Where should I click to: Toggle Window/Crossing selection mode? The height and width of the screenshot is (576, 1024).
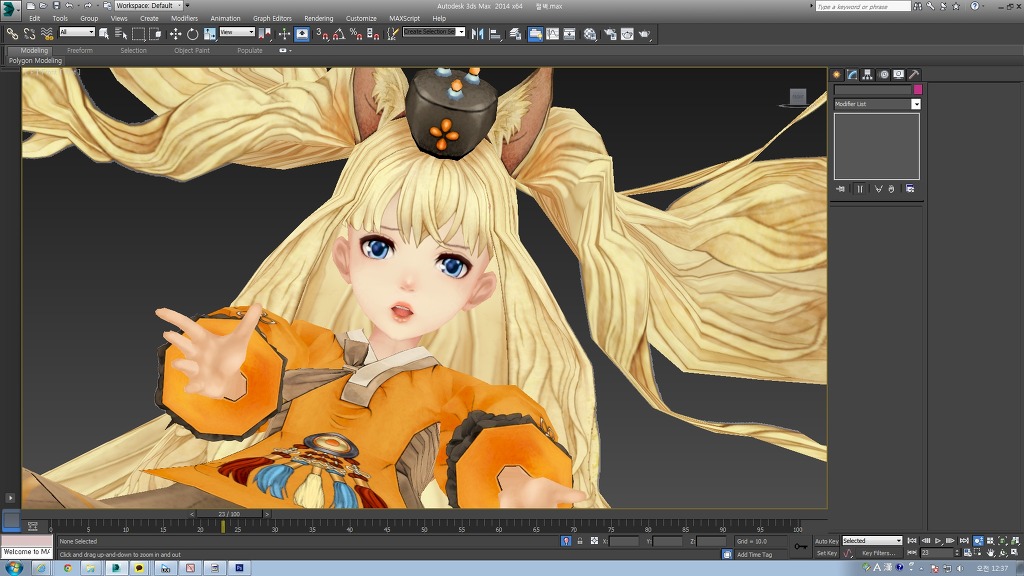155,33
